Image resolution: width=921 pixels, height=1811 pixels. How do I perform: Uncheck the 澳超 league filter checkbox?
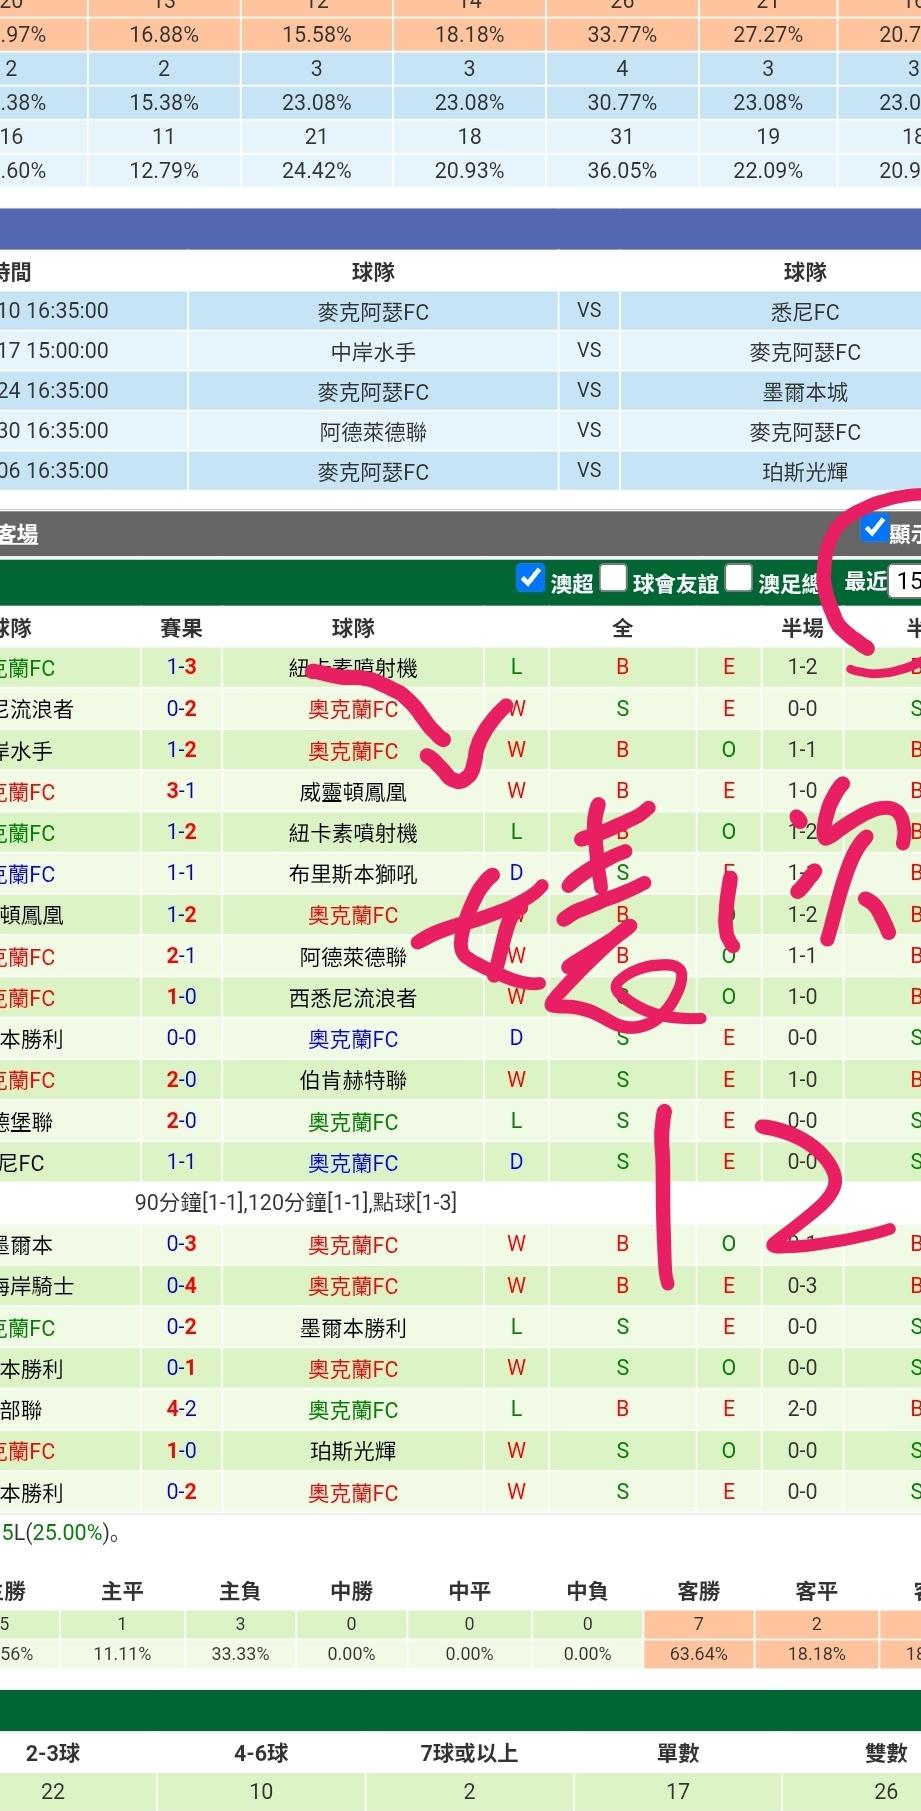[530, 579]
